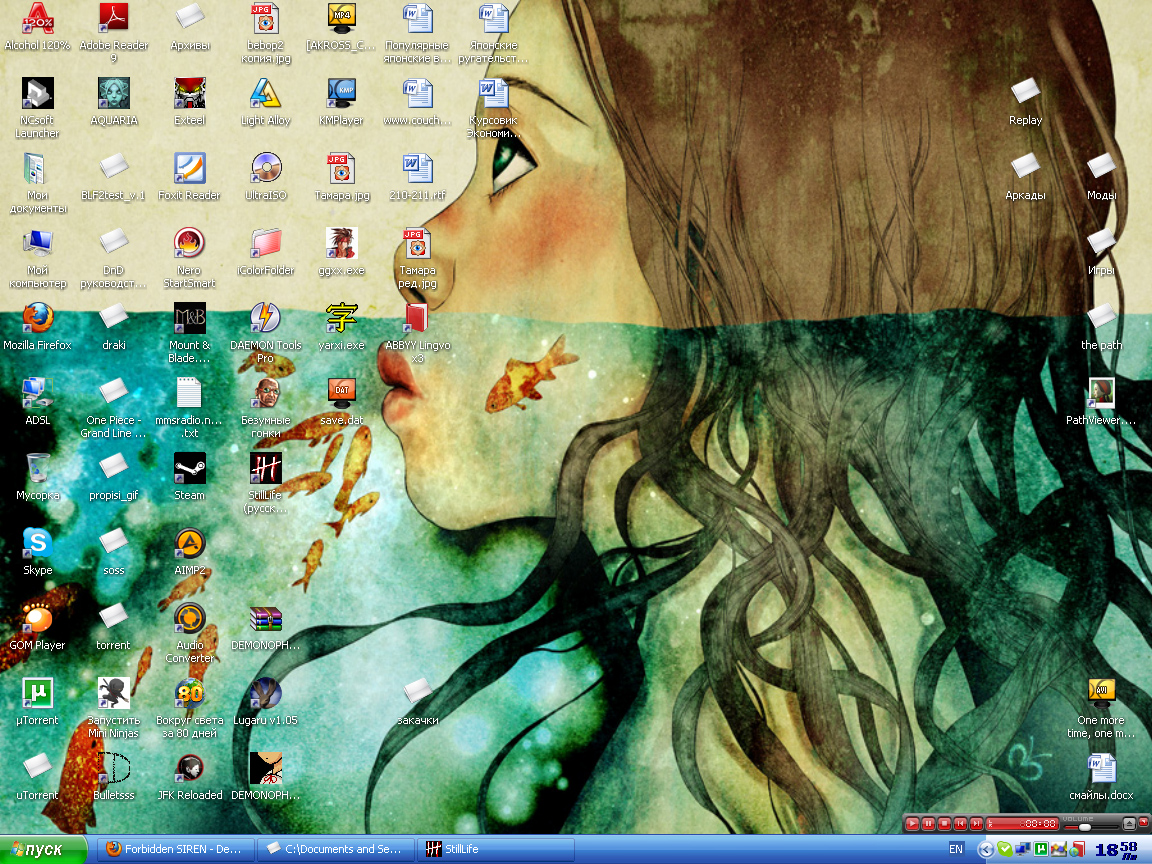
Task: Launch the Вокруг света за 80 дней game
Action: point(190,708)
